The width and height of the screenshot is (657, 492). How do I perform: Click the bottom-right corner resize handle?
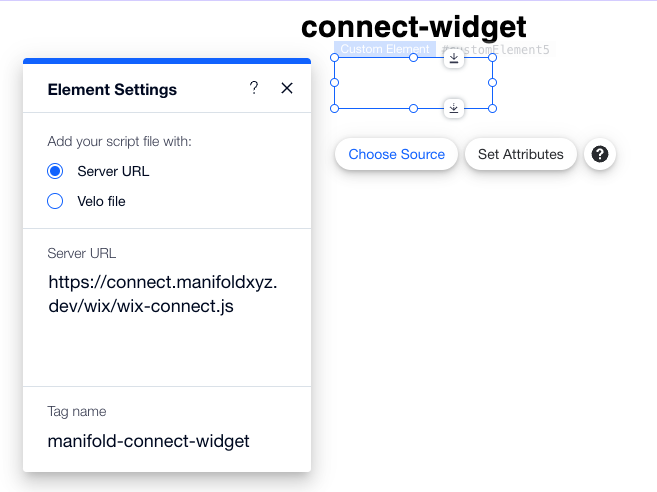[492, 109]
